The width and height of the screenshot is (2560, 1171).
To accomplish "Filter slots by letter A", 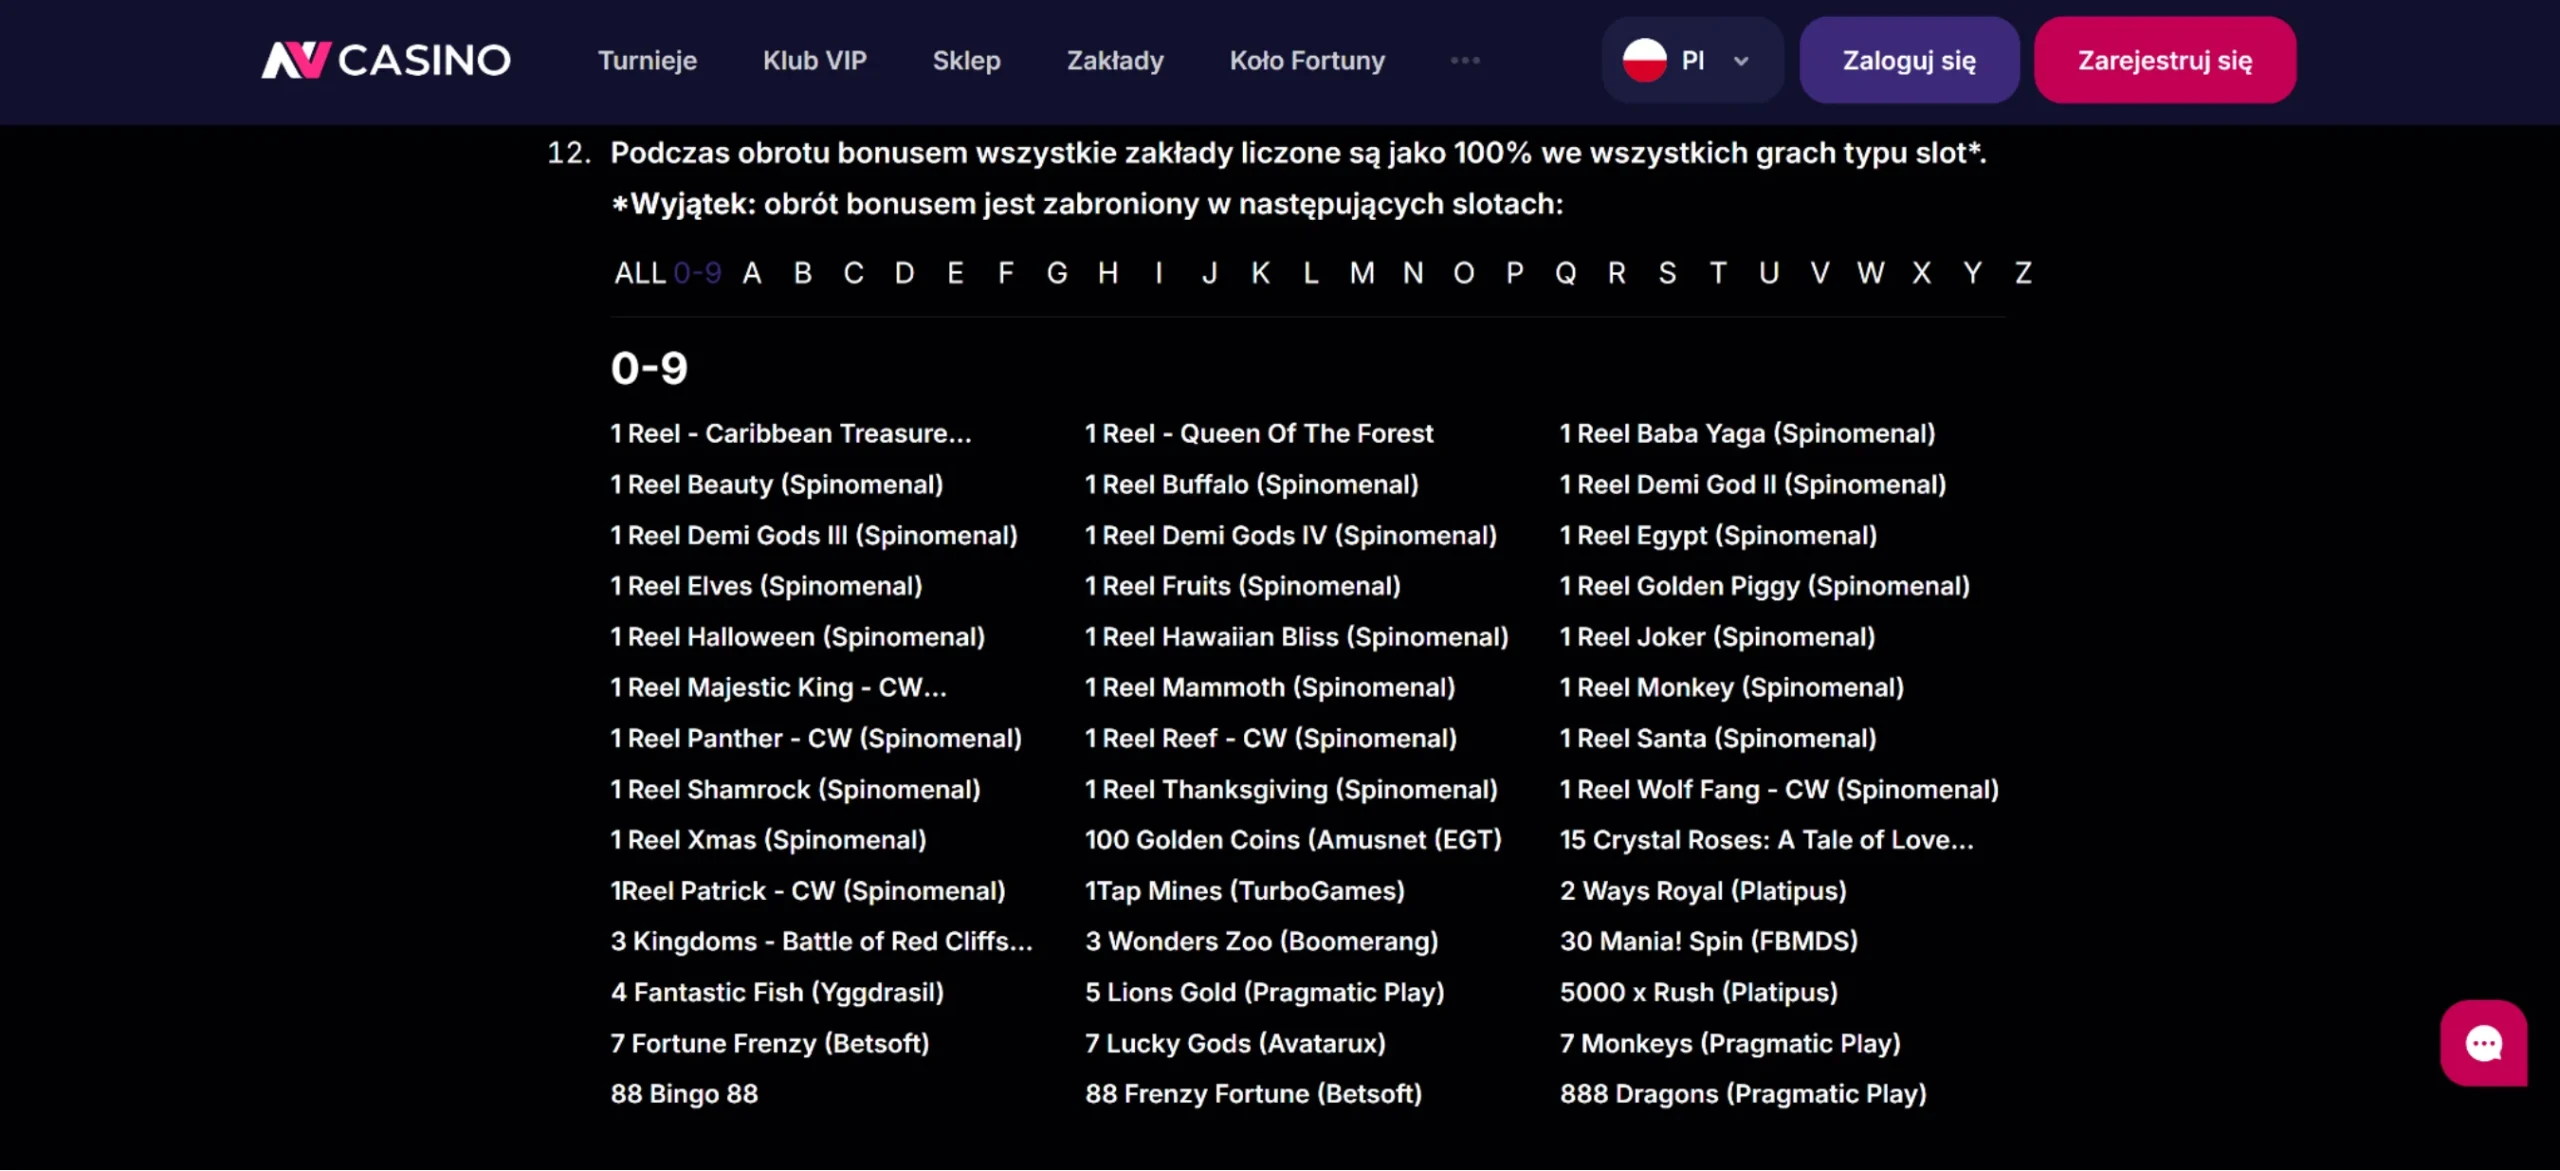I will 752,273.
